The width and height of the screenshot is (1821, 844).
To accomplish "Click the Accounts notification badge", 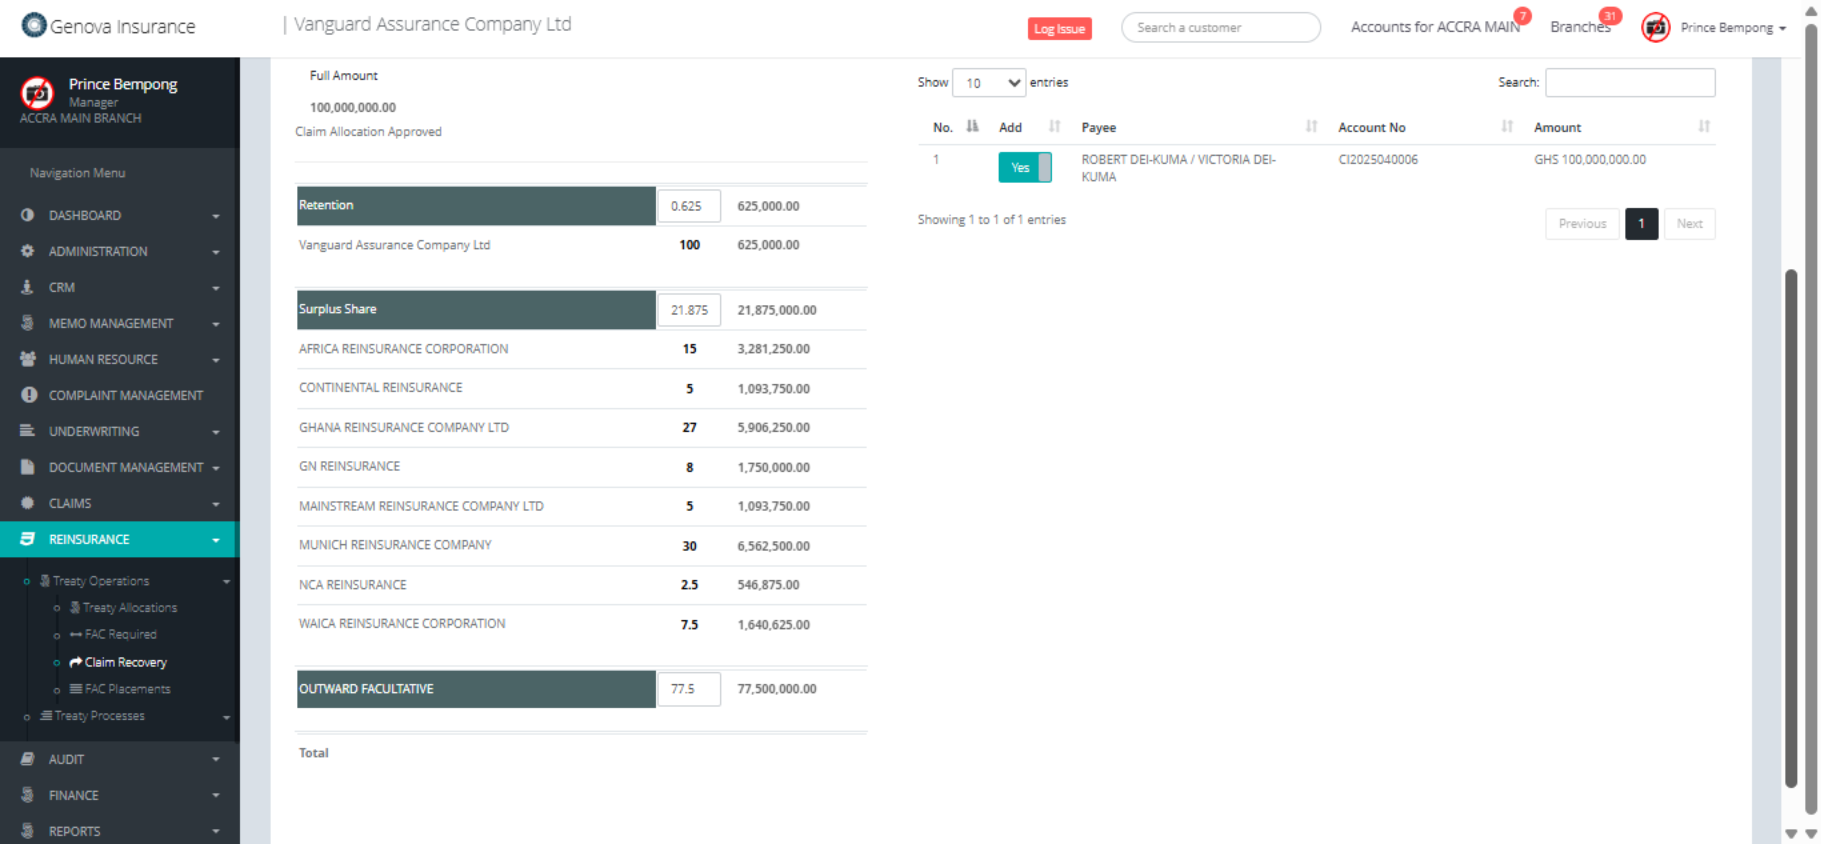I will (1522, 16).
